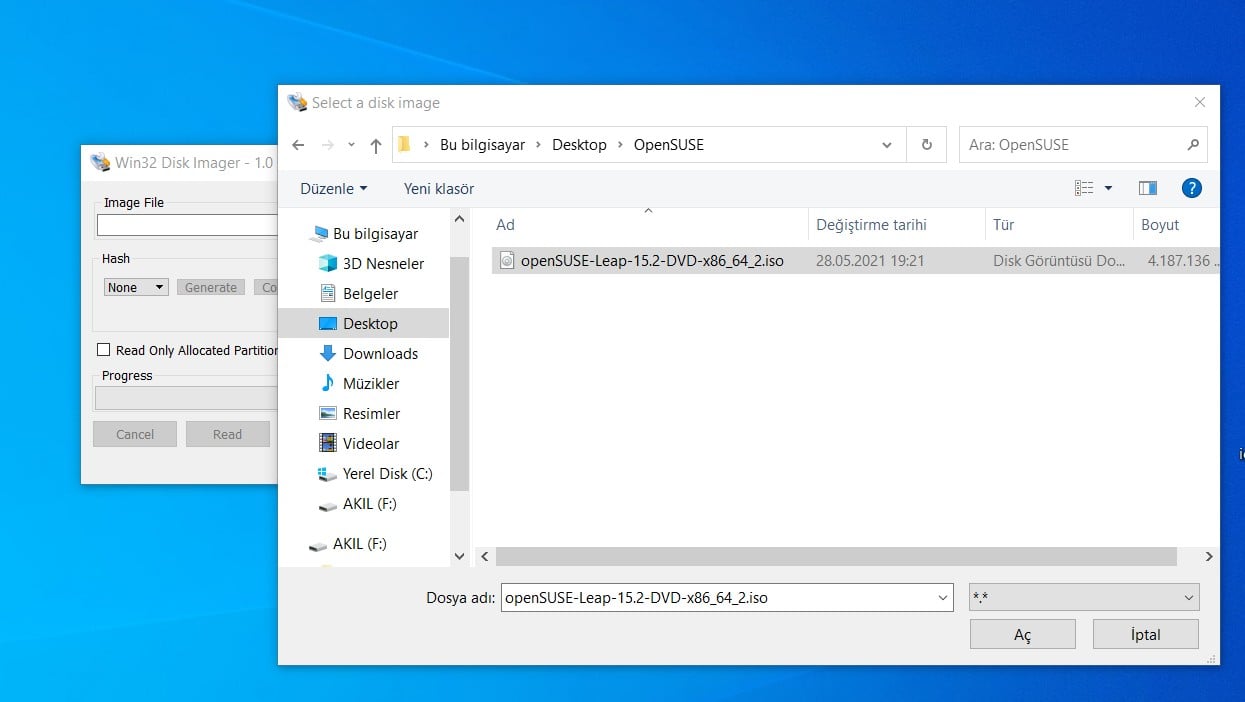
Task: Expand Dosya adı dropdown arrow
Action: click(x=943, y=598)
